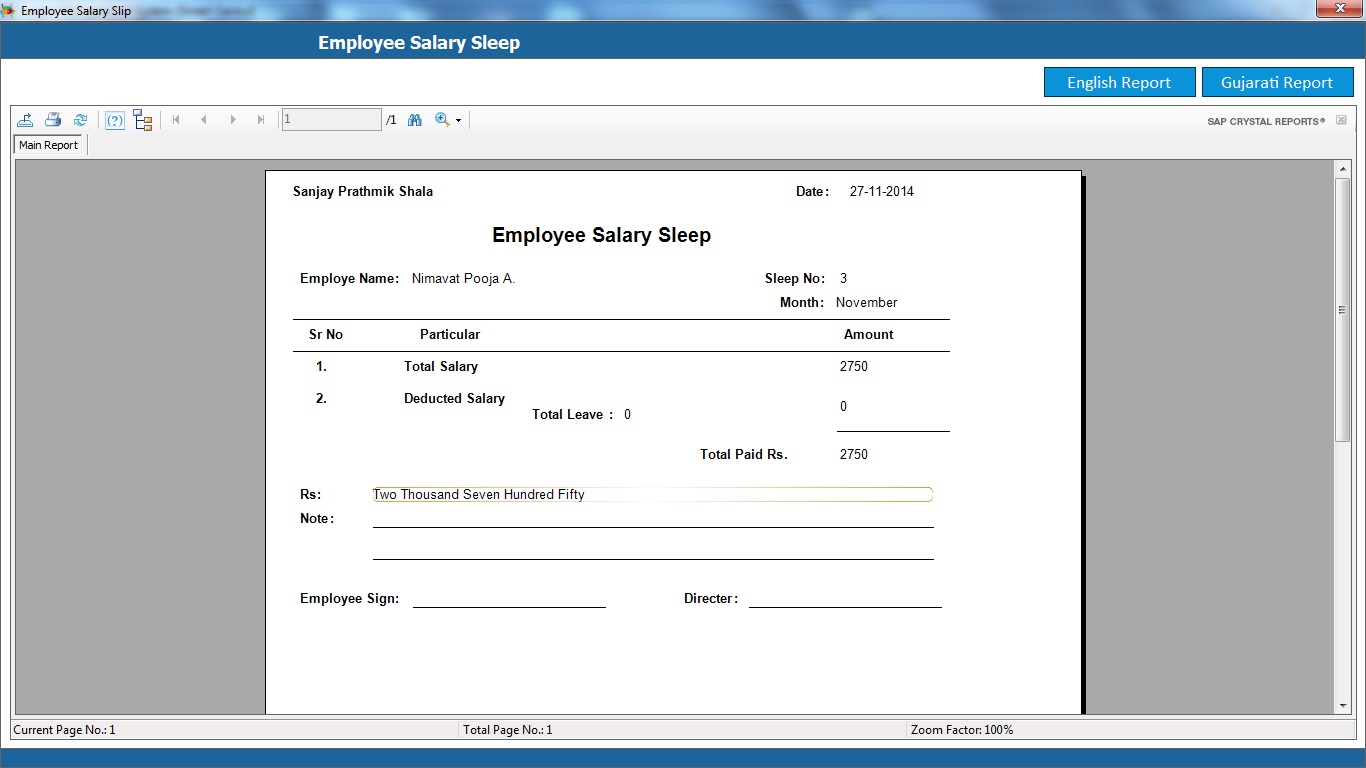The height and width of the screenshot is (768, 1366).
Task: Click the Deducted Salary row label
Action: pos(454,398)
